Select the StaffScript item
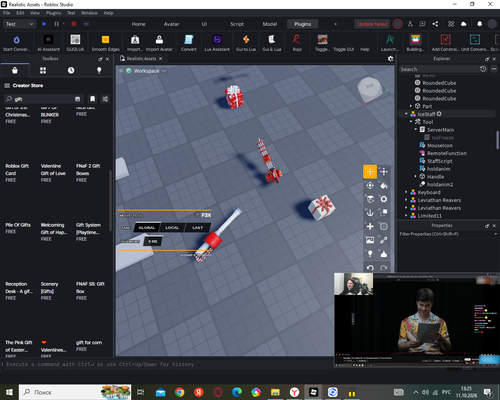 [x=440, y=161]
